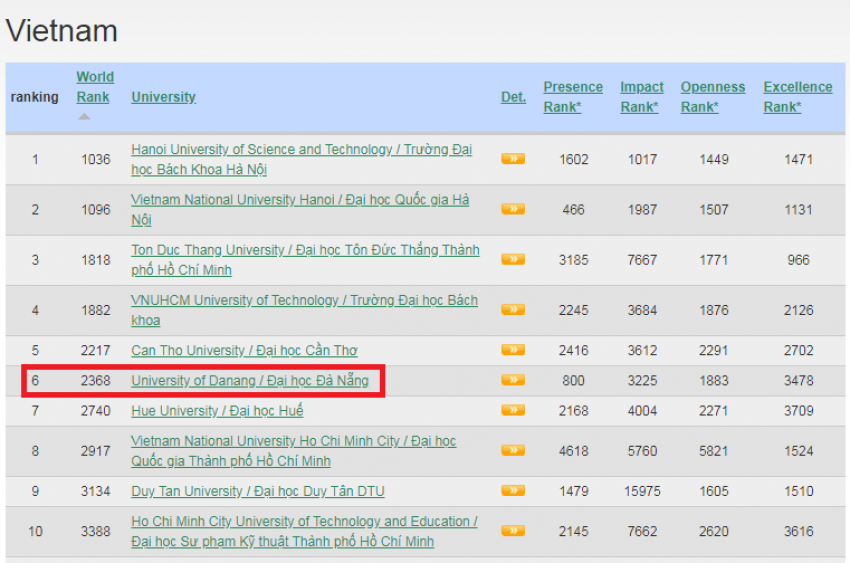Sort by Openness Rank column header
Screen dimensions: 850x563
712,97
